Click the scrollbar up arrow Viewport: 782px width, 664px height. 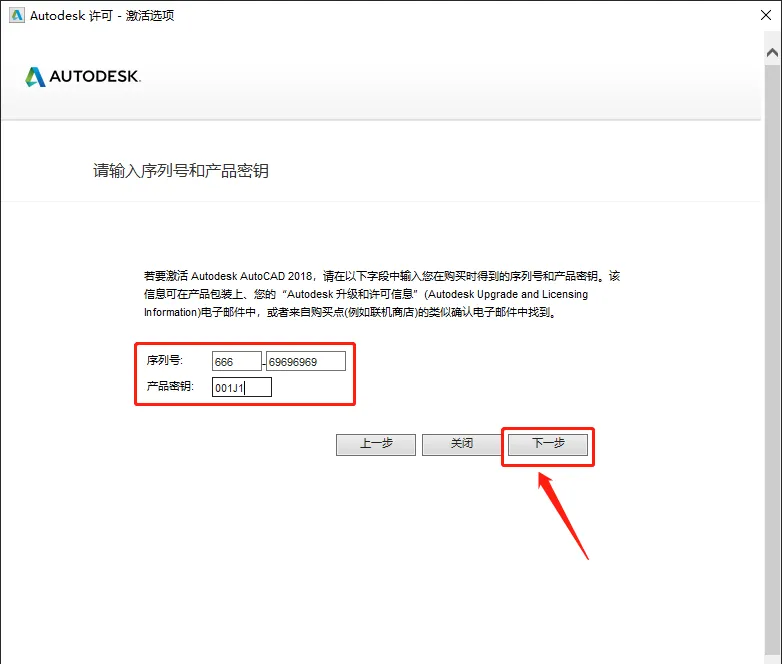pos(772,52)
